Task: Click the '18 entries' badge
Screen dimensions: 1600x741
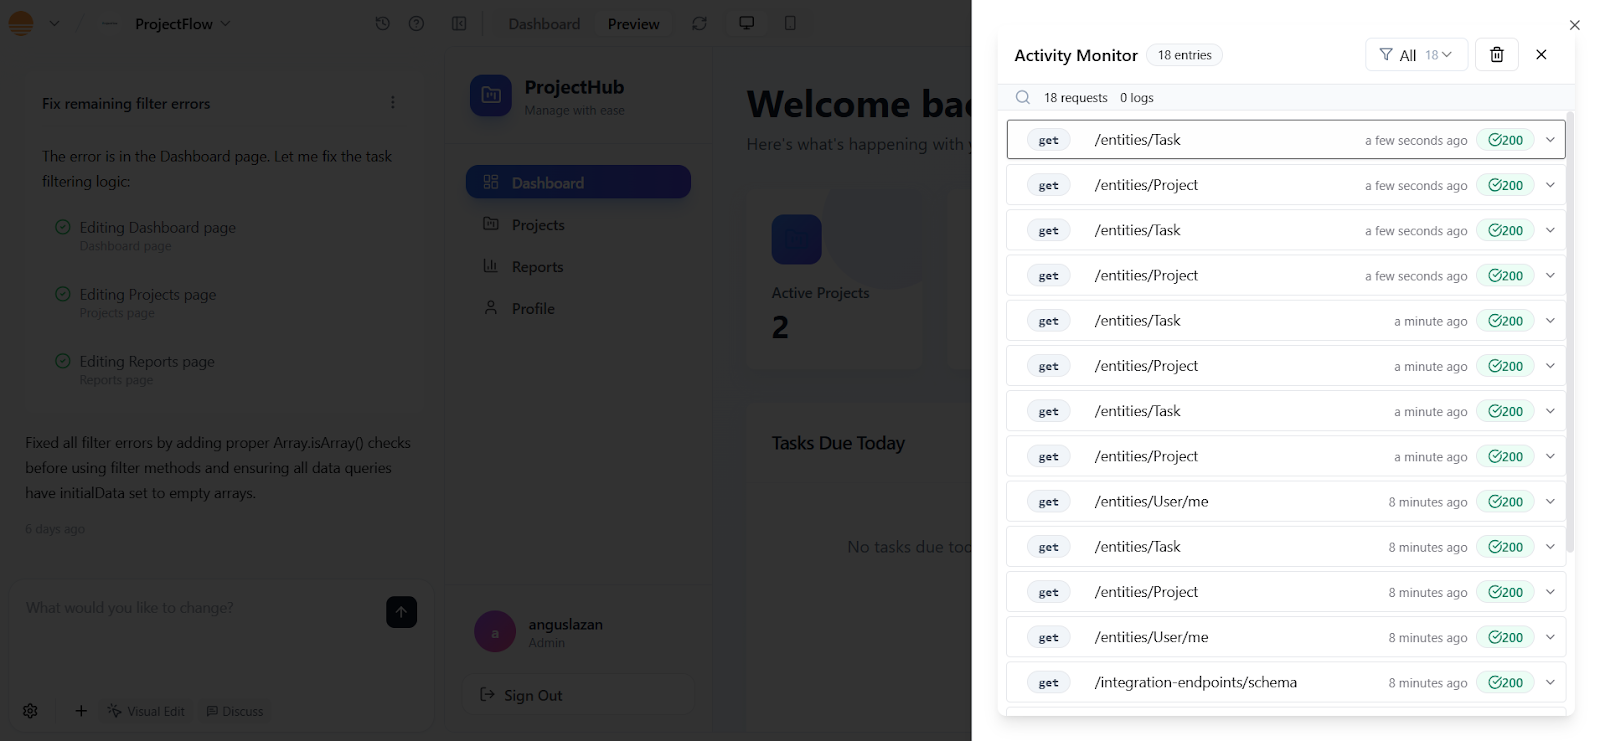Action: (x=1185, y=55)
